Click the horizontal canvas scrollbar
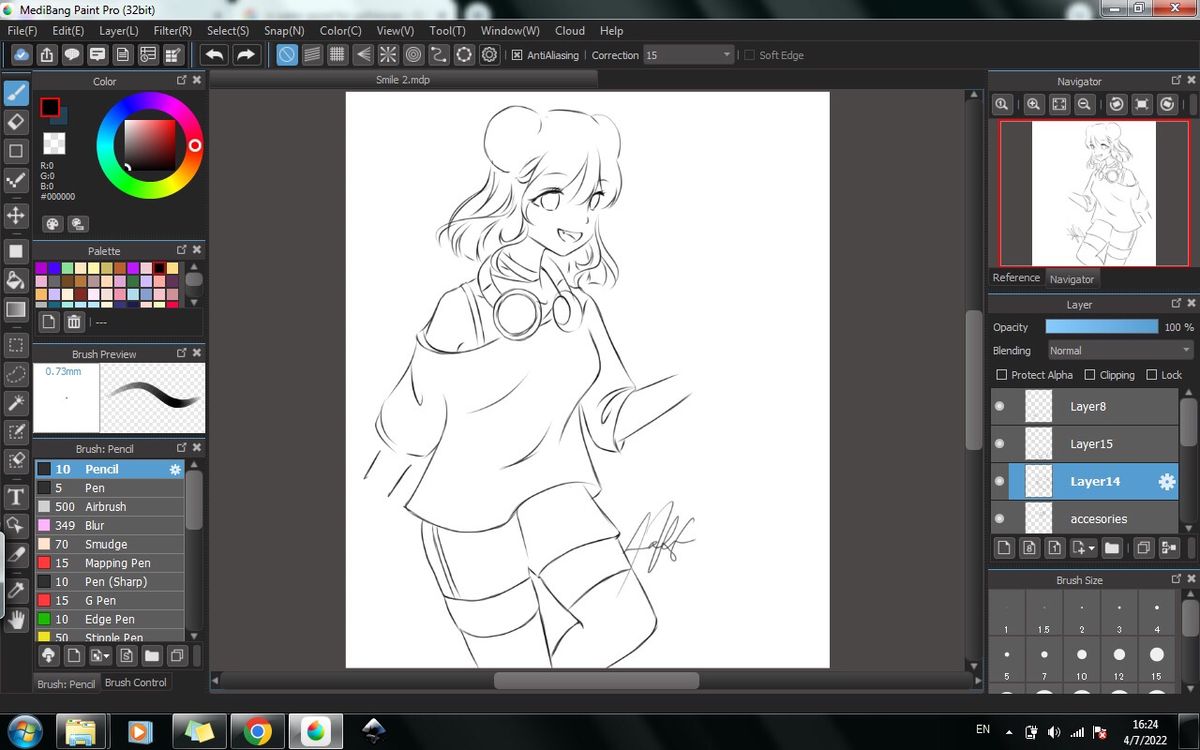This screenshot has width=1200, height=750. coord(596,680)
